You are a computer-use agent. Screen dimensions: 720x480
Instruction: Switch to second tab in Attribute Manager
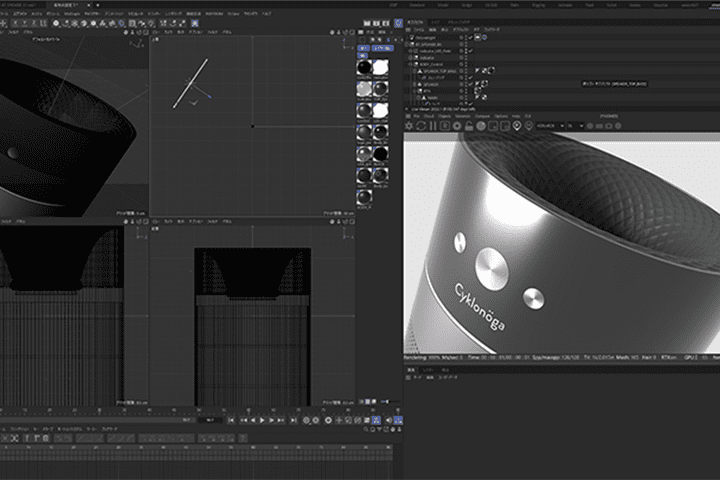[428, 370]
